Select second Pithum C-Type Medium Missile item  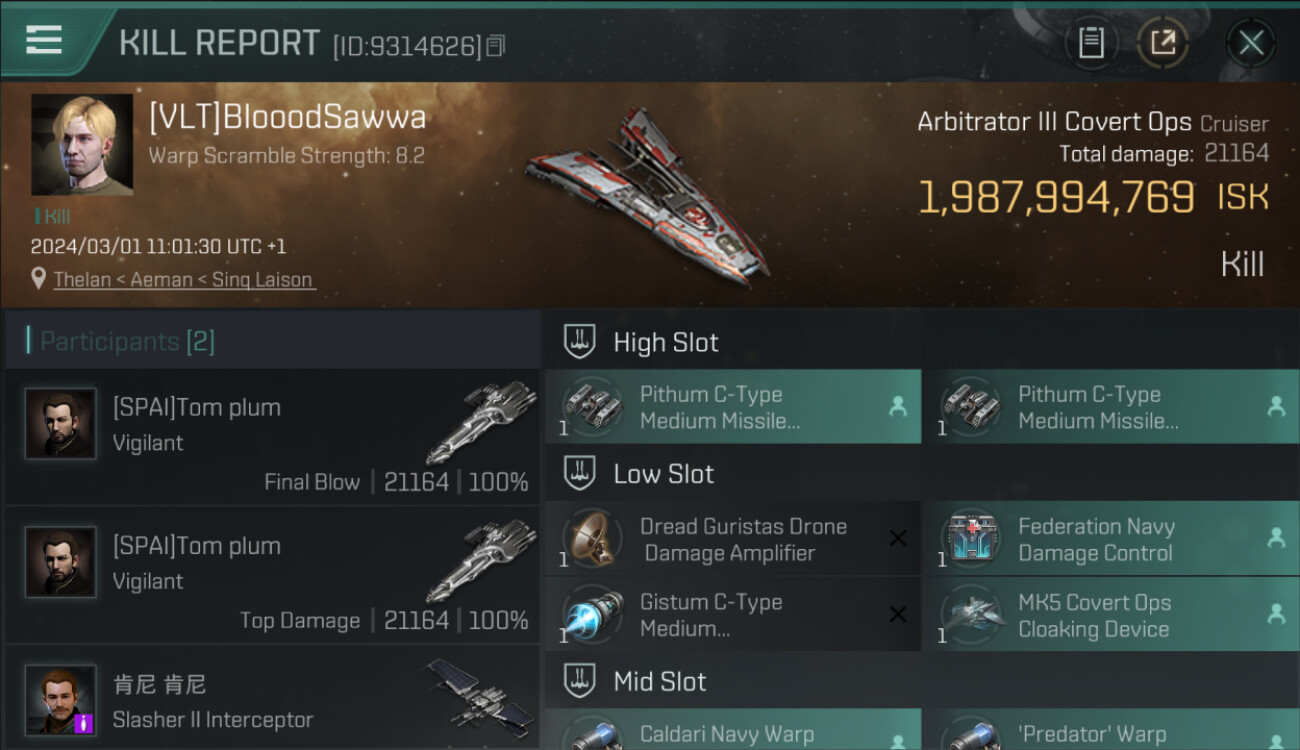click(1111, 407)
